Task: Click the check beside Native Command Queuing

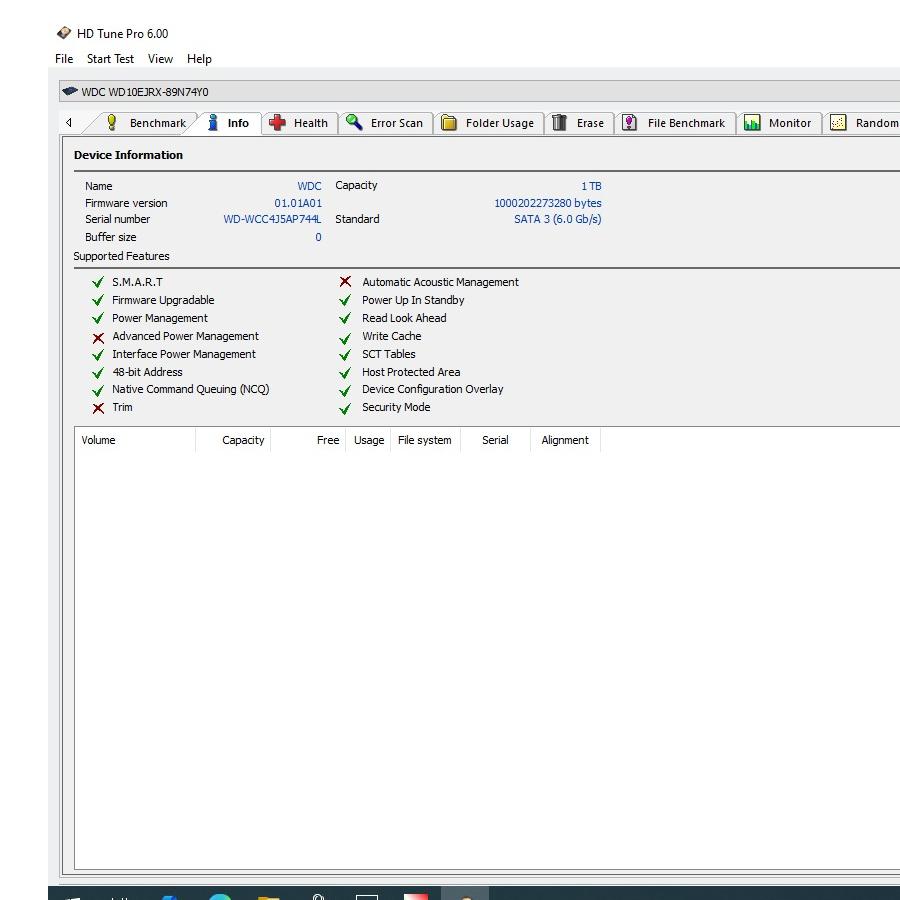Action: click(98, 391)
